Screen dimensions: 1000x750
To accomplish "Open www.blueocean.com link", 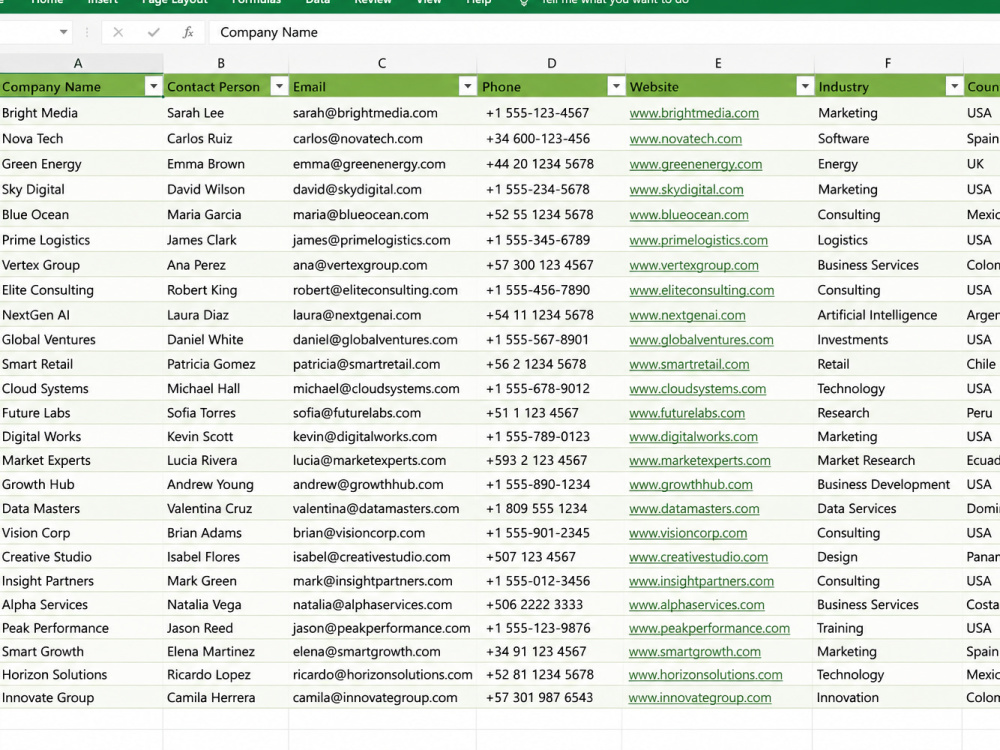I will [689, 215].
